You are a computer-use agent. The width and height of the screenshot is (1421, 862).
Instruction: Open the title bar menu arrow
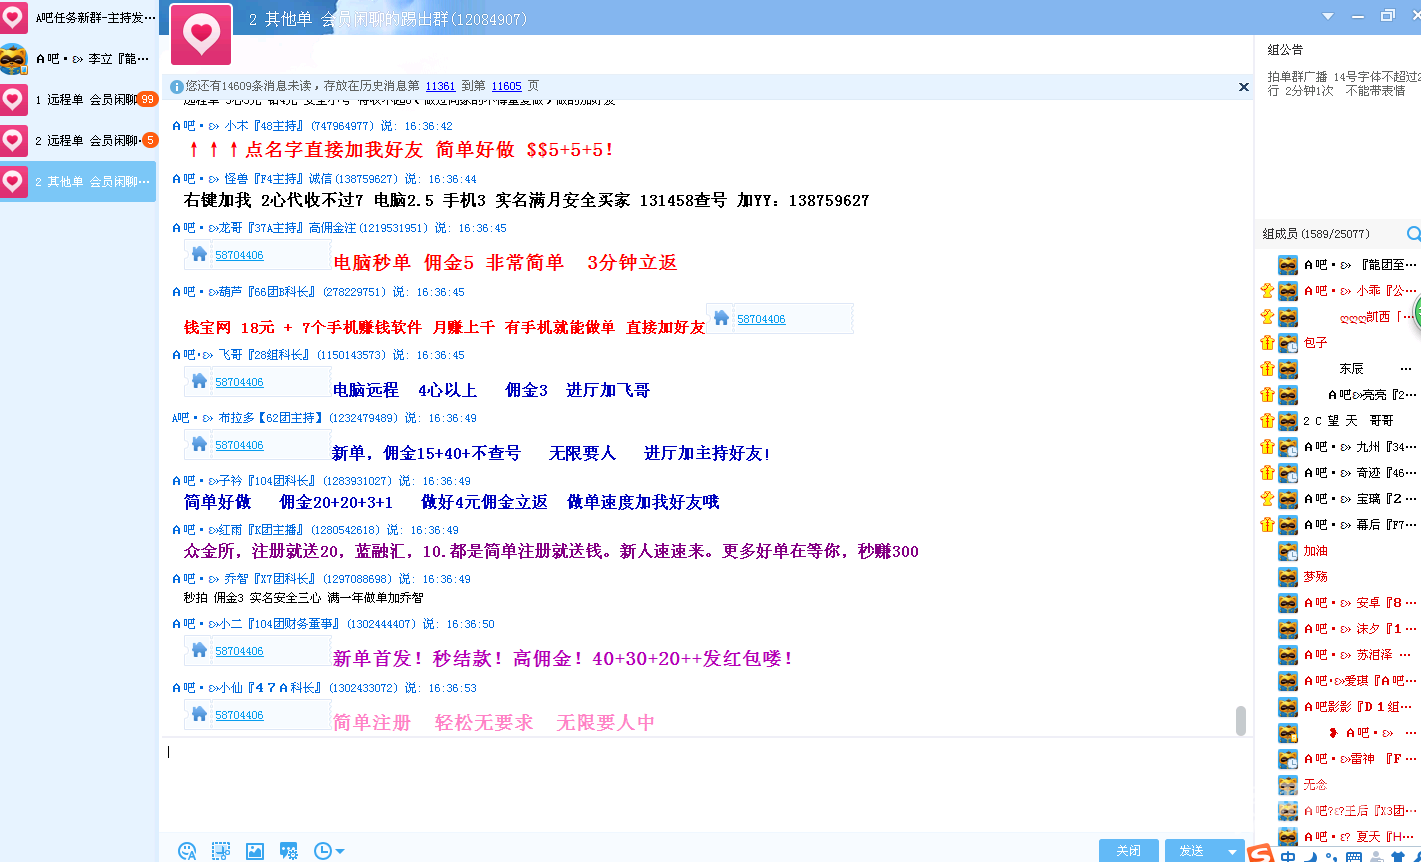click(x=1330, y=16)
